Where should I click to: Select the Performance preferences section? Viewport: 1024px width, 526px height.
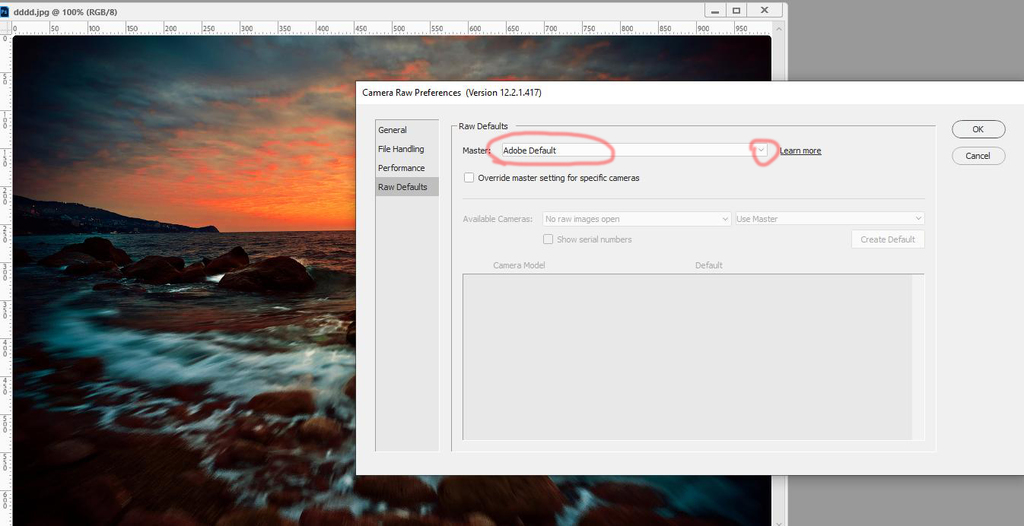tap(401, 168)
